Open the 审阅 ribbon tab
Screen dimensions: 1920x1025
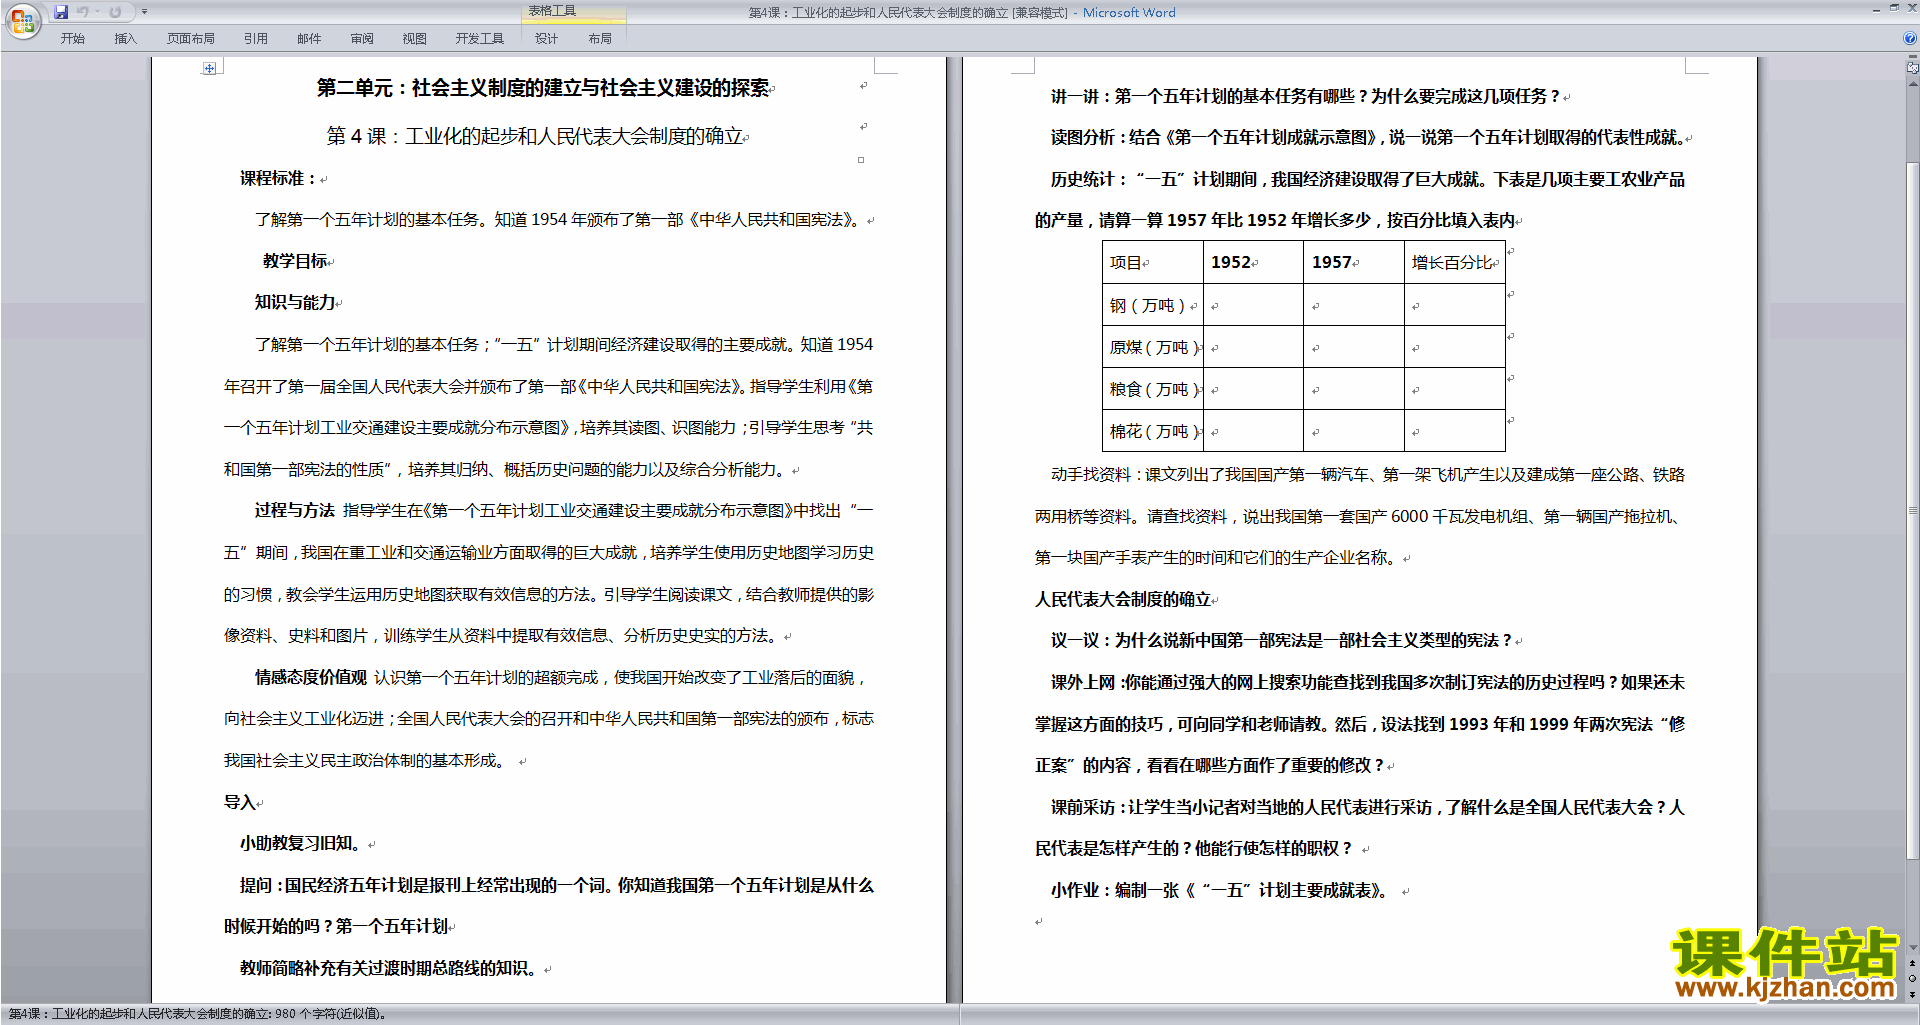point(362,38)
